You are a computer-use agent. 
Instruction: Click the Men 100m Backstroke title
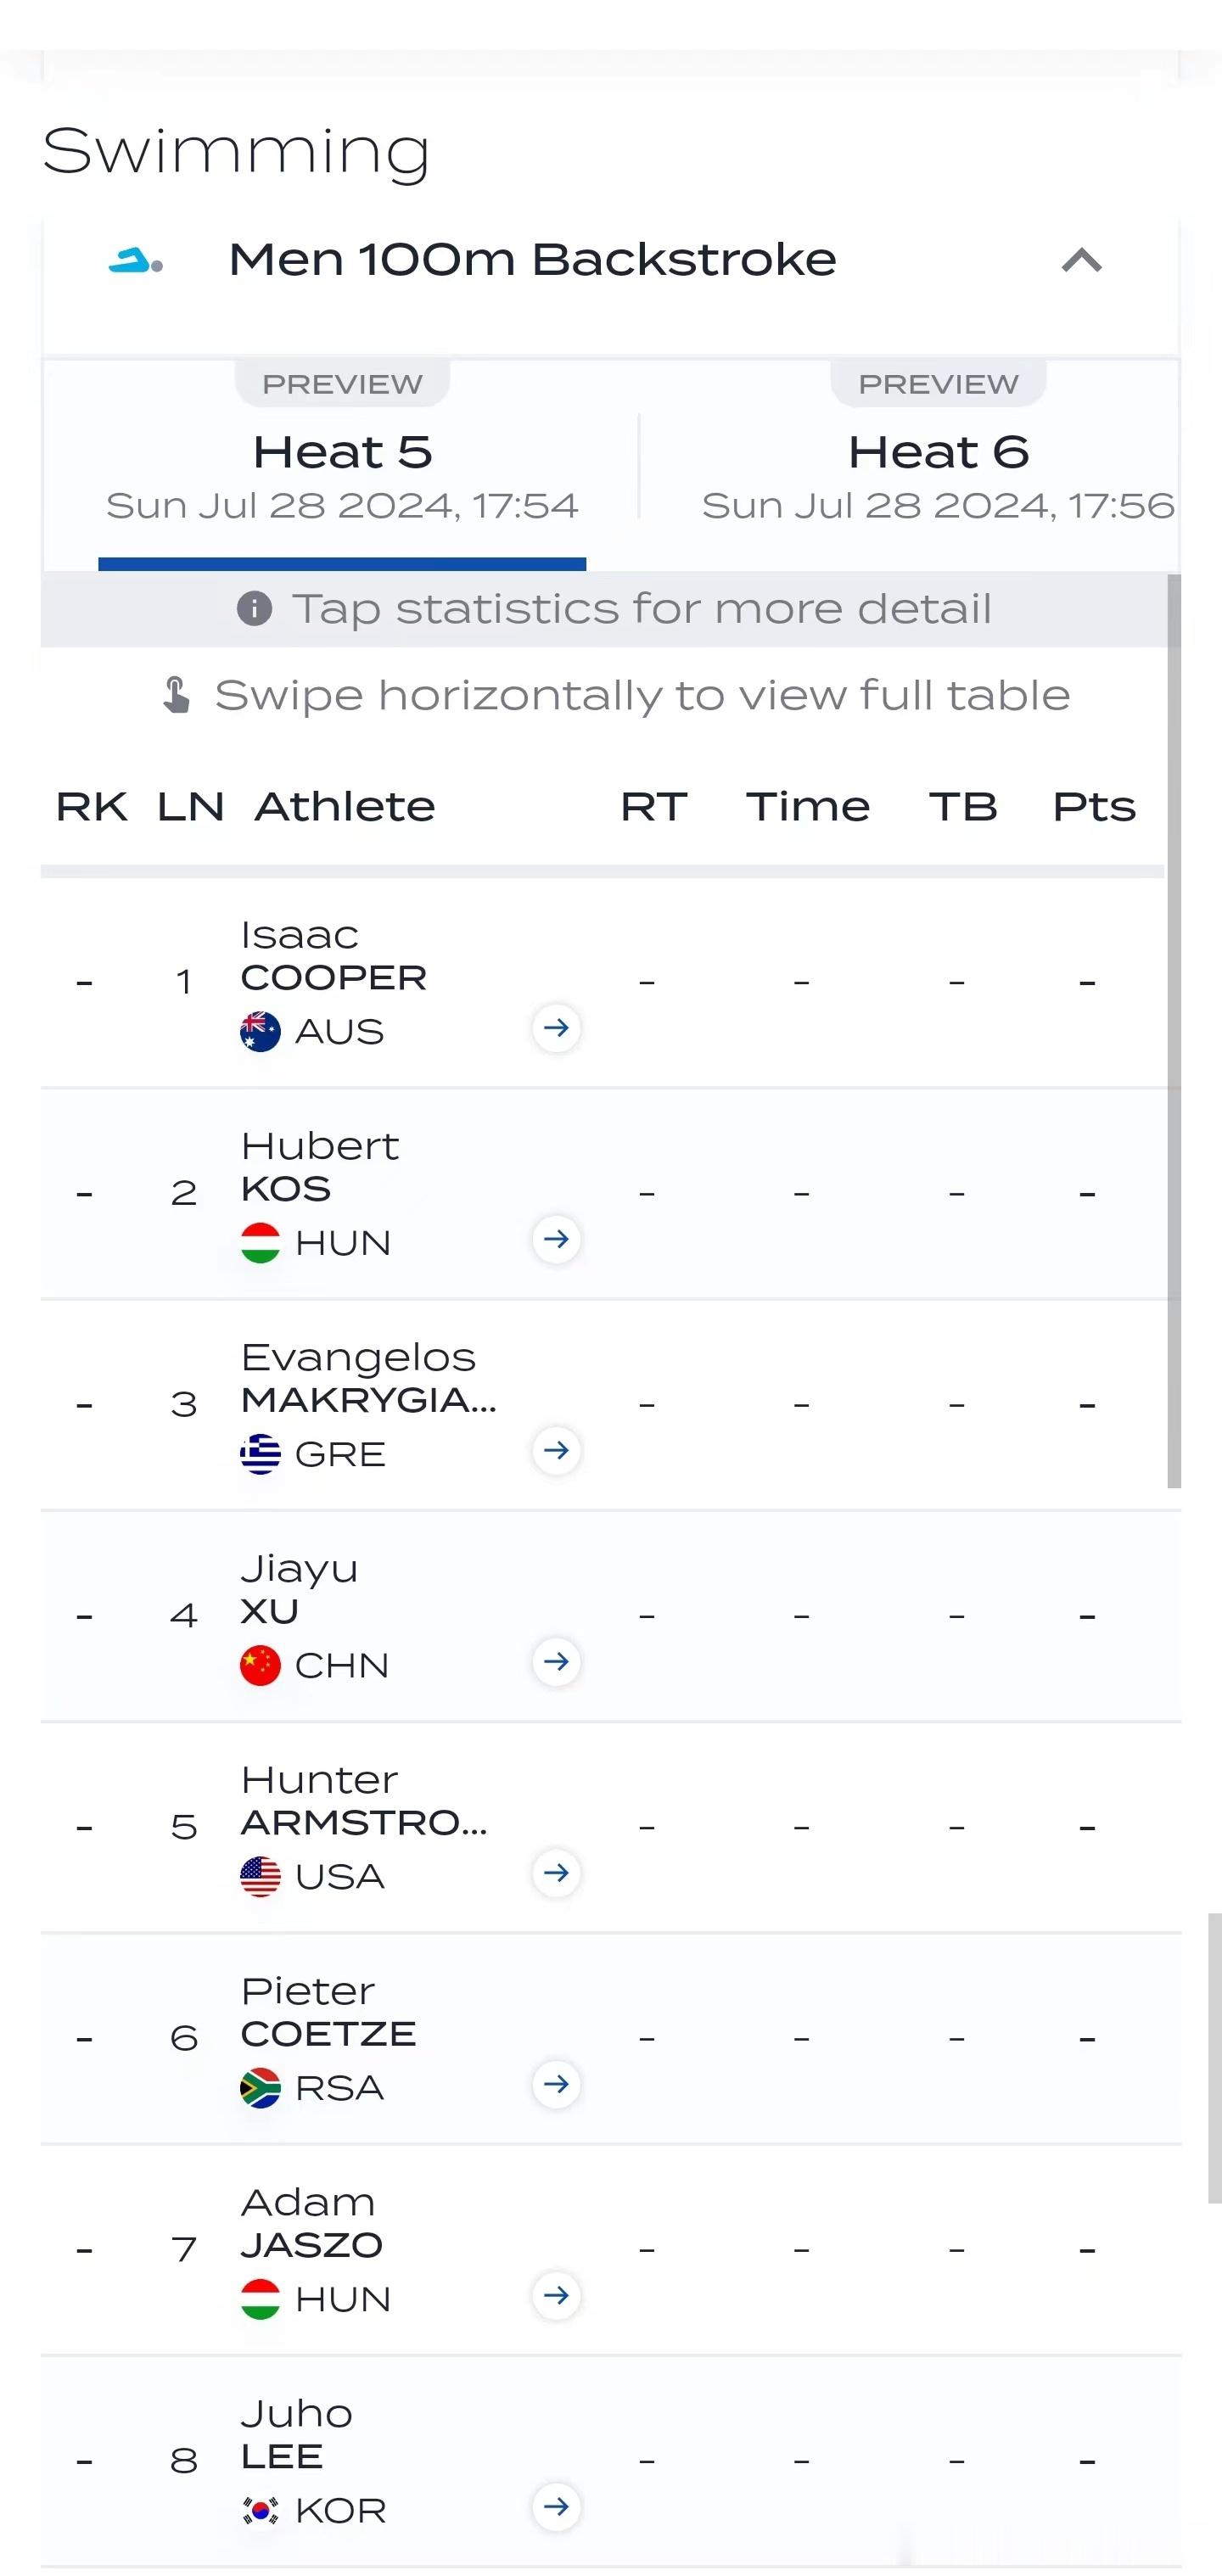(532, 260)
